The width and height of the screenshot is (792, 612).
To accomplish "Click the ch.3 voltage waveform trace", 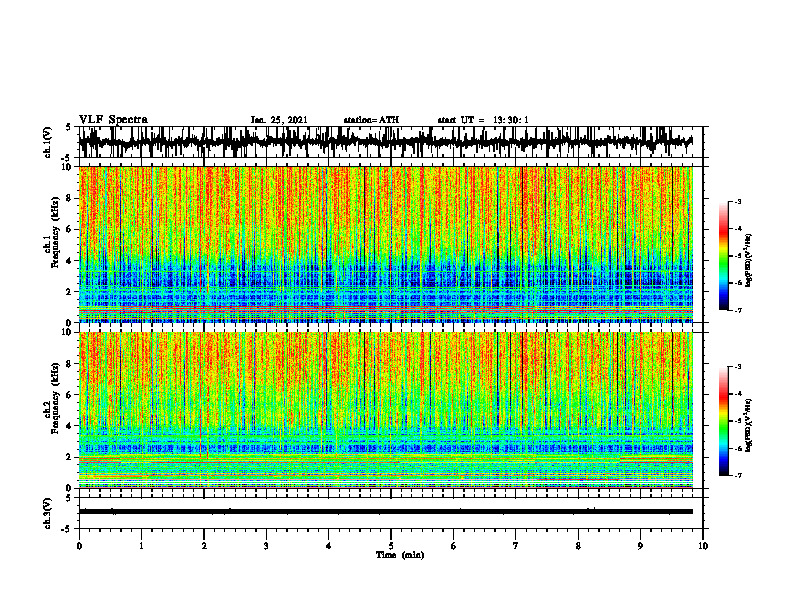I will click(x=386, y=512).
